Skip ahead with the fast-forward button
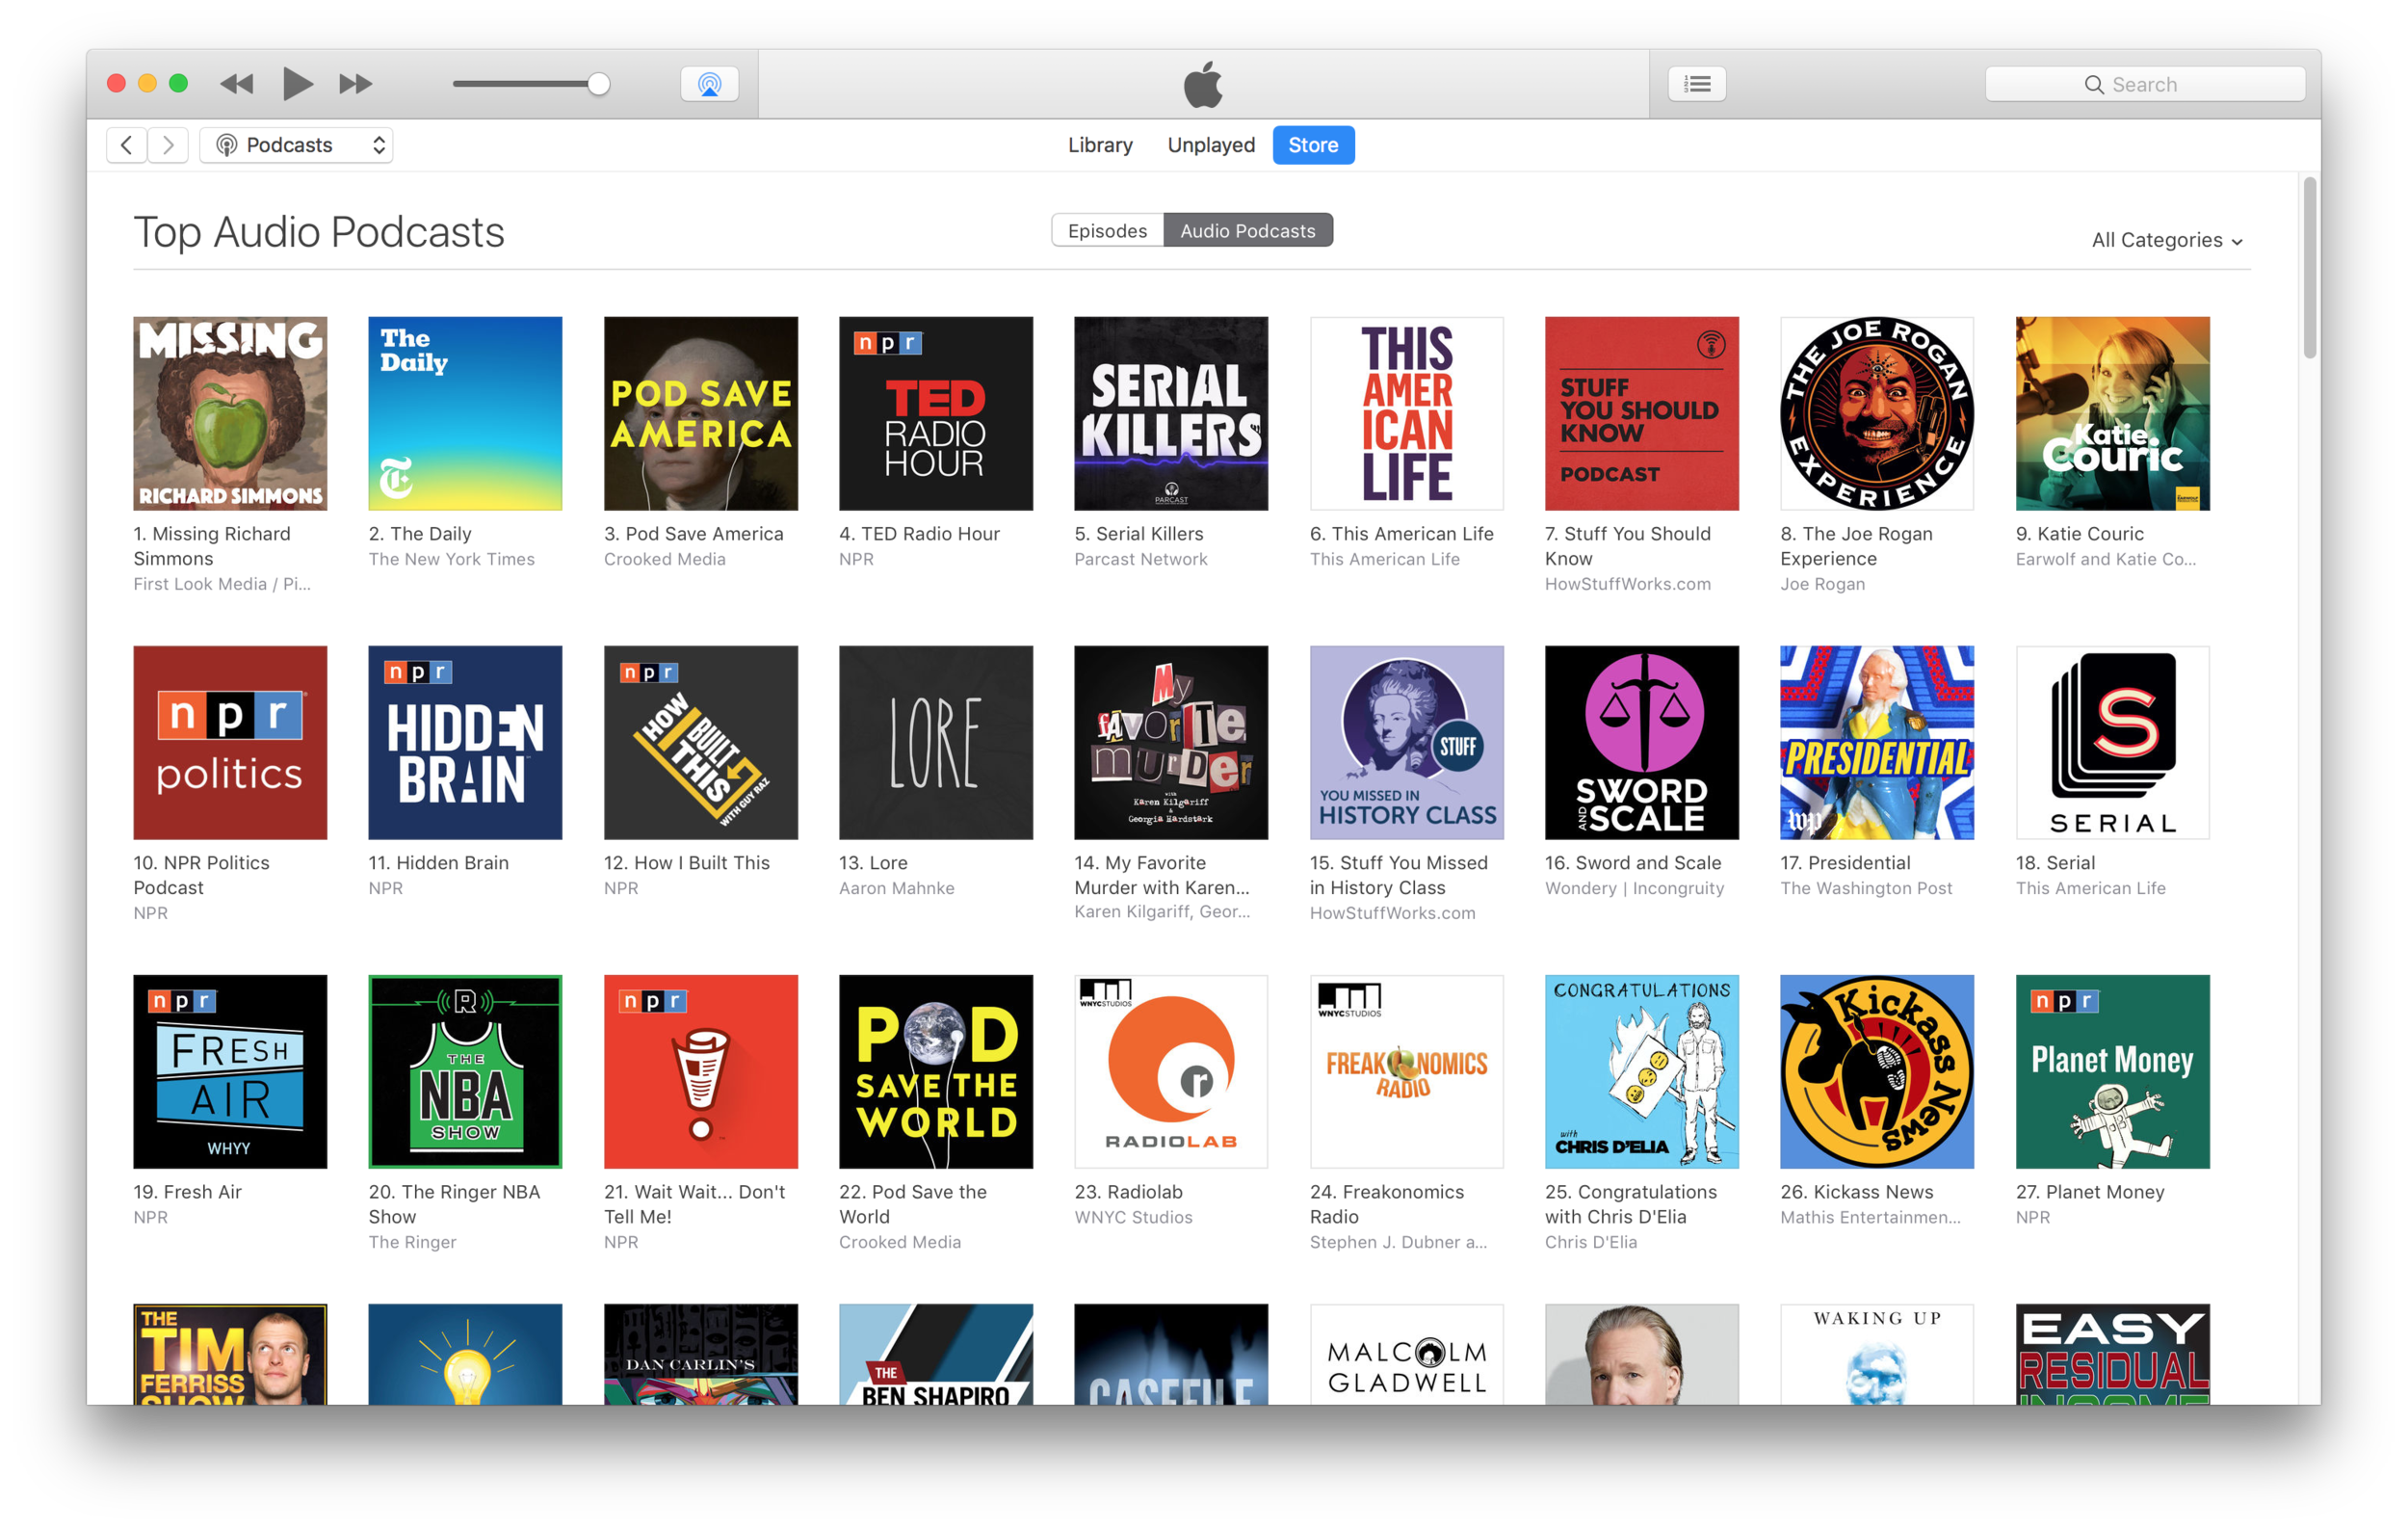2408x1529 pixels. [355, 84]
